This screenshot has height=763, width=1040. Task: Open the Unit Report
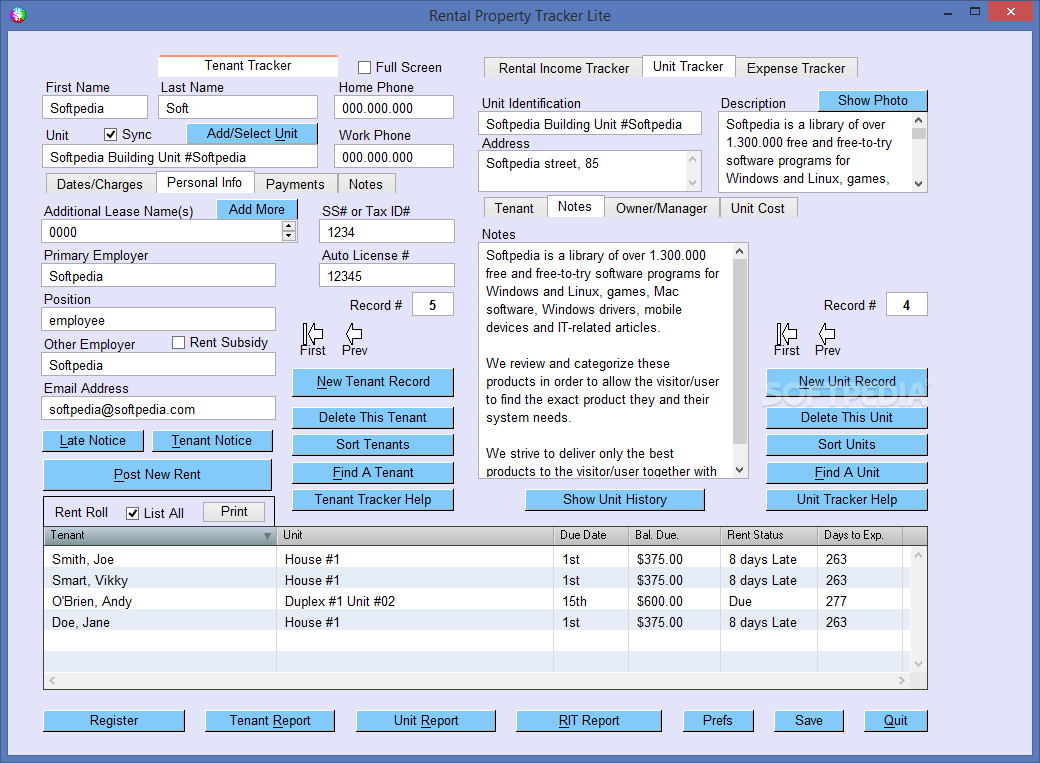click(426, 721)
